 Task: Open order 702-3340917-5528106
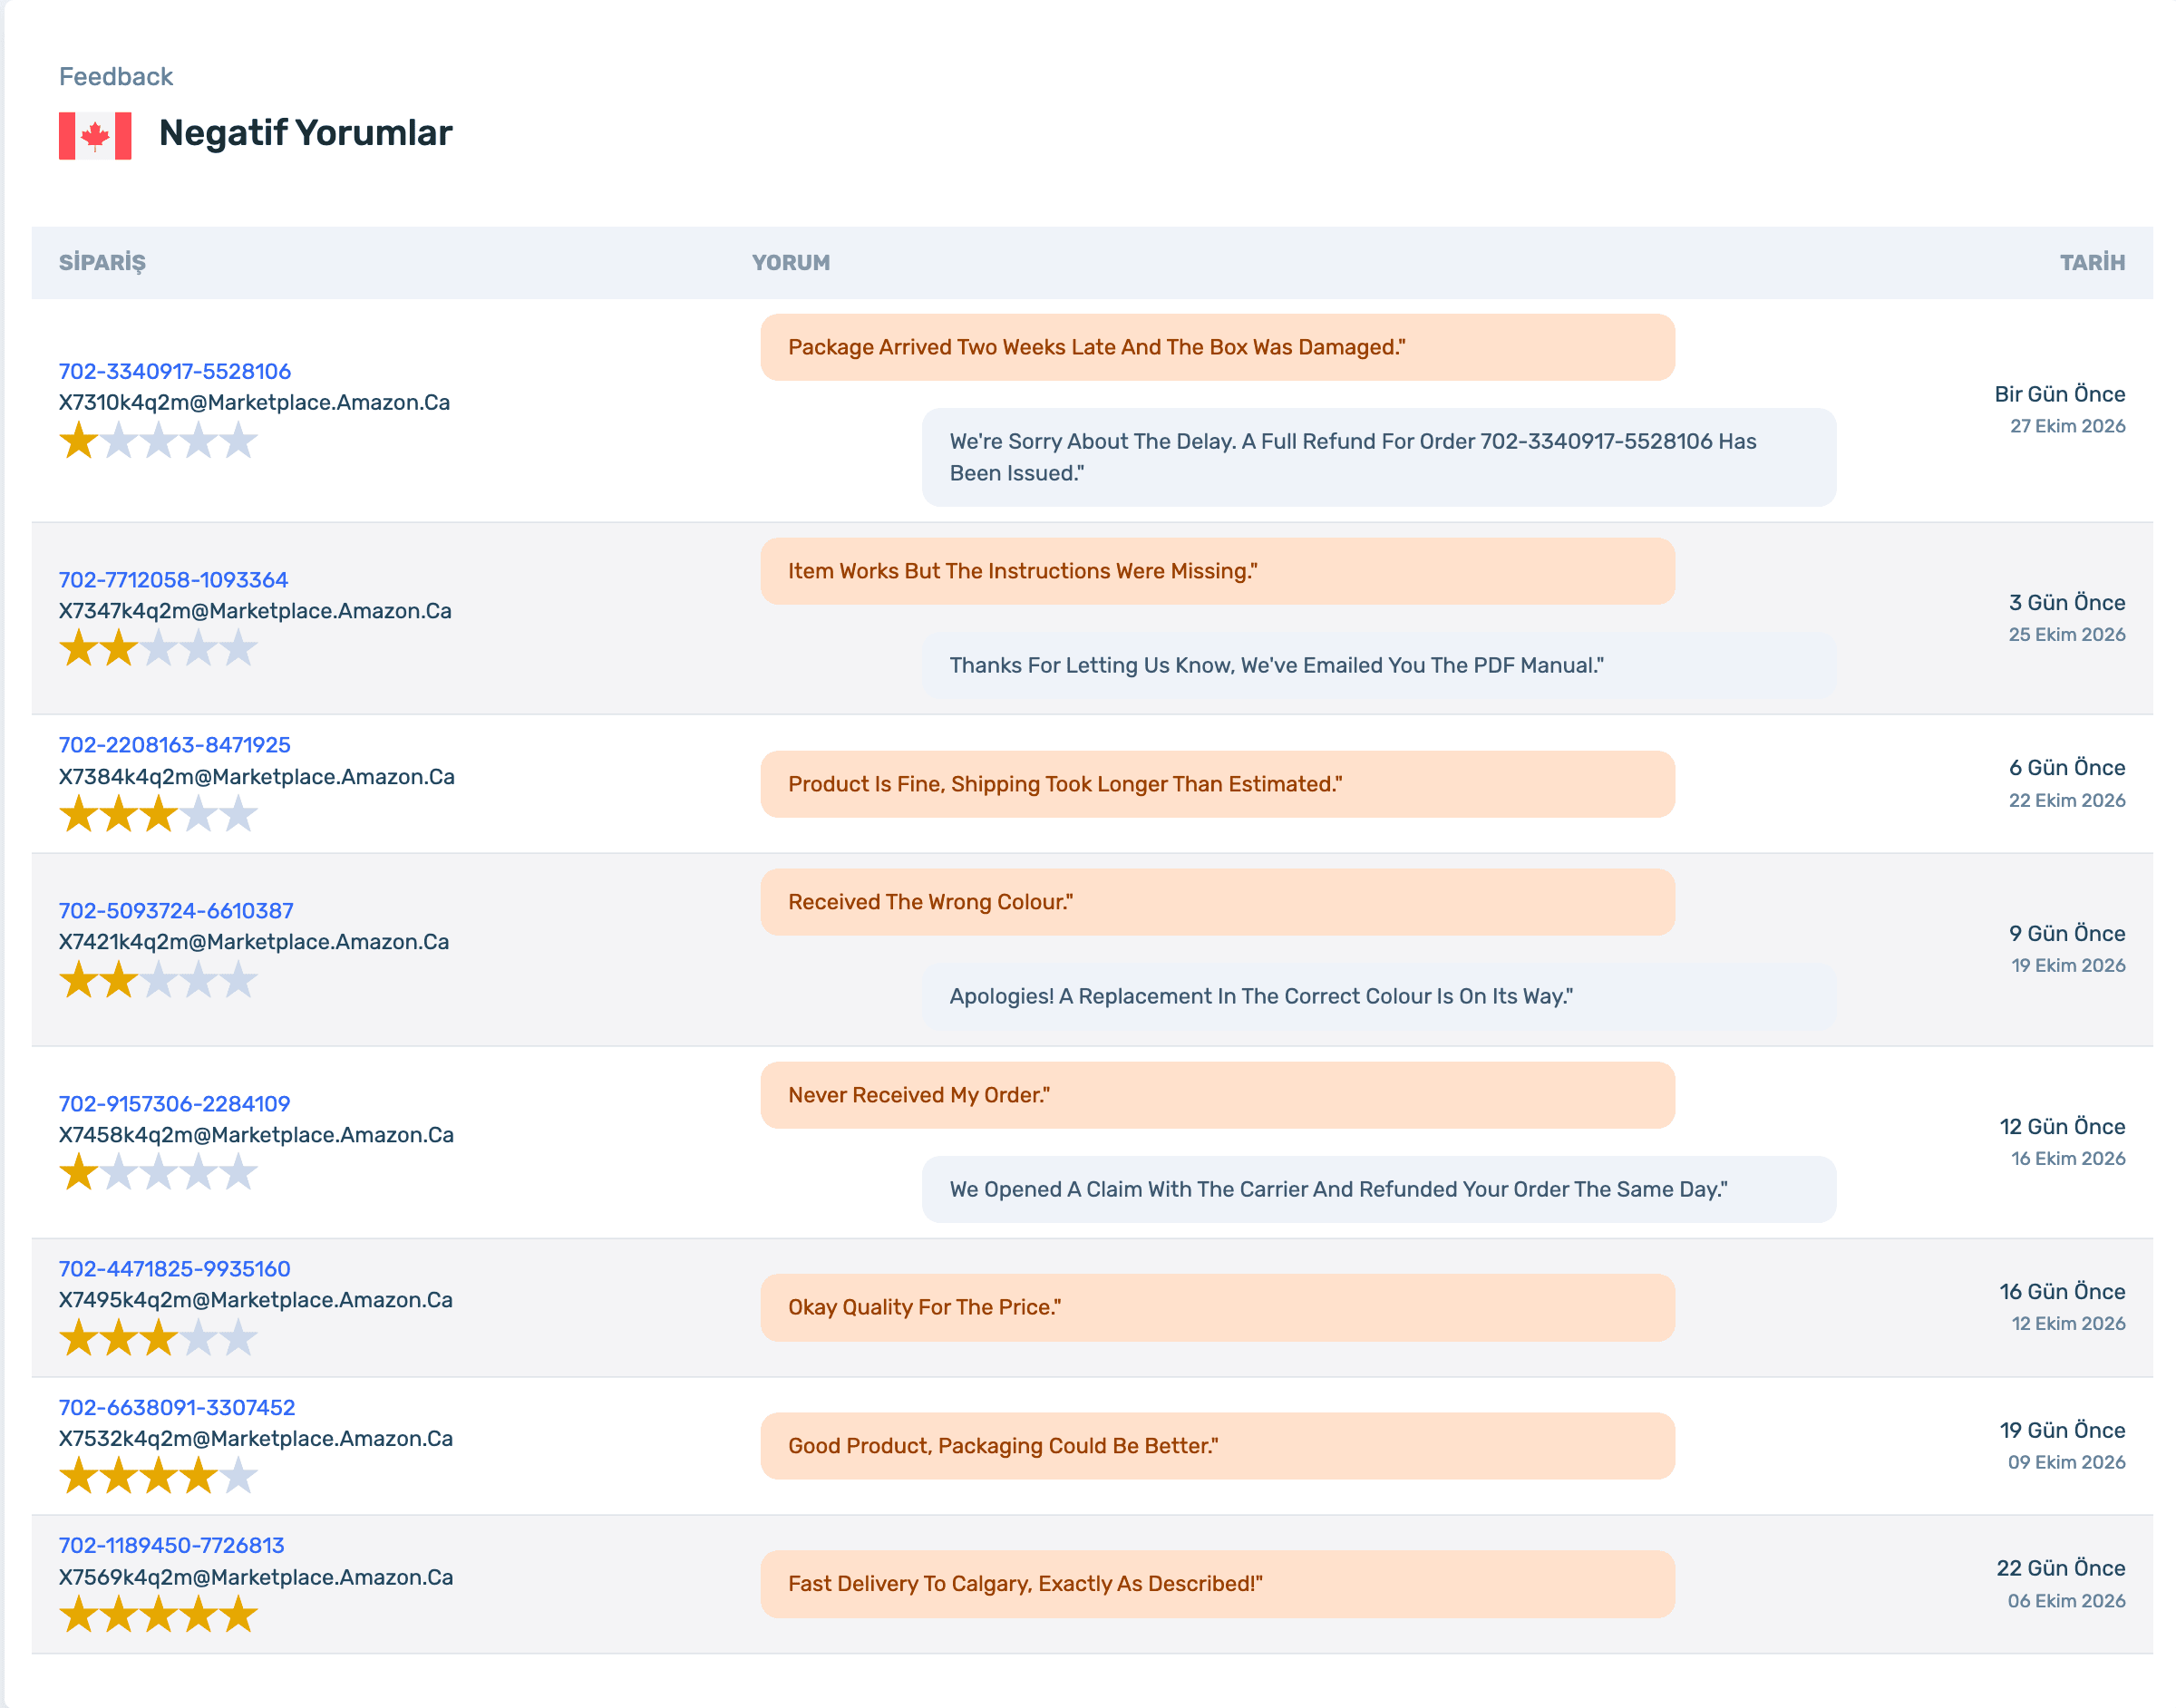[175, 371]
